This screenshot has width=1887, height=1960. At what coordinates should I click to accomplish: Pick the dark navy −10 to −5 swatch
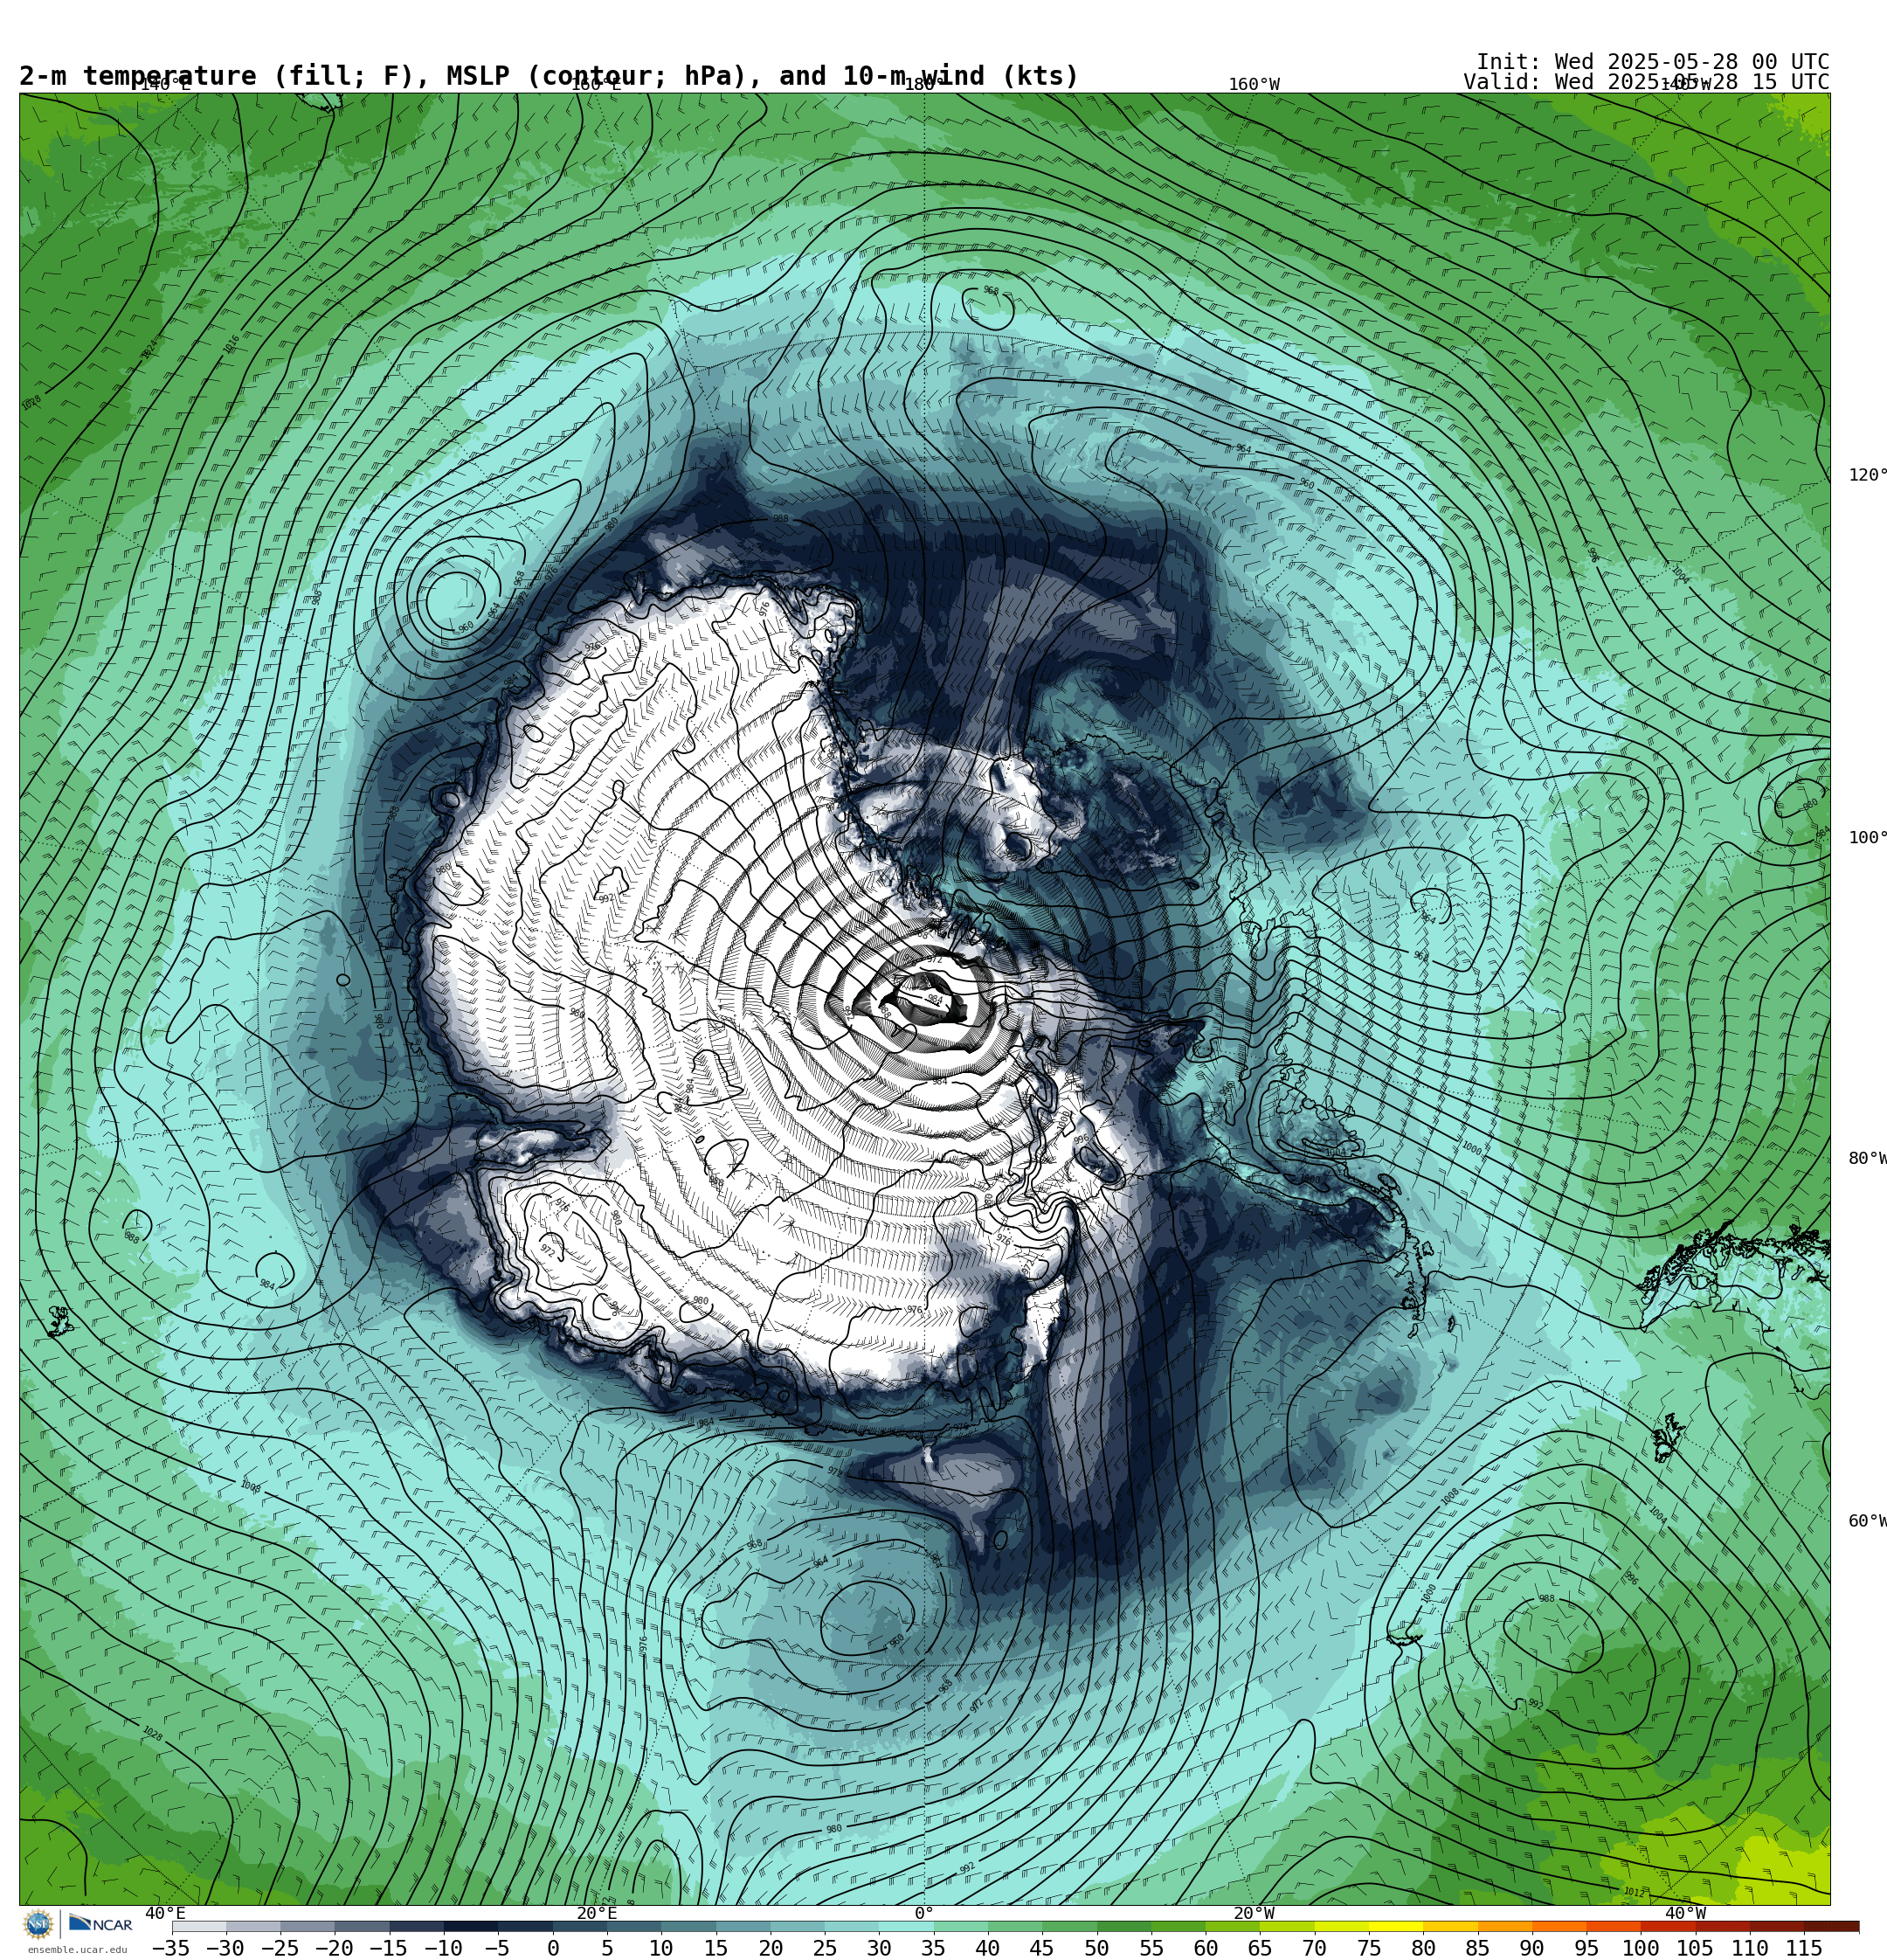470,1926
